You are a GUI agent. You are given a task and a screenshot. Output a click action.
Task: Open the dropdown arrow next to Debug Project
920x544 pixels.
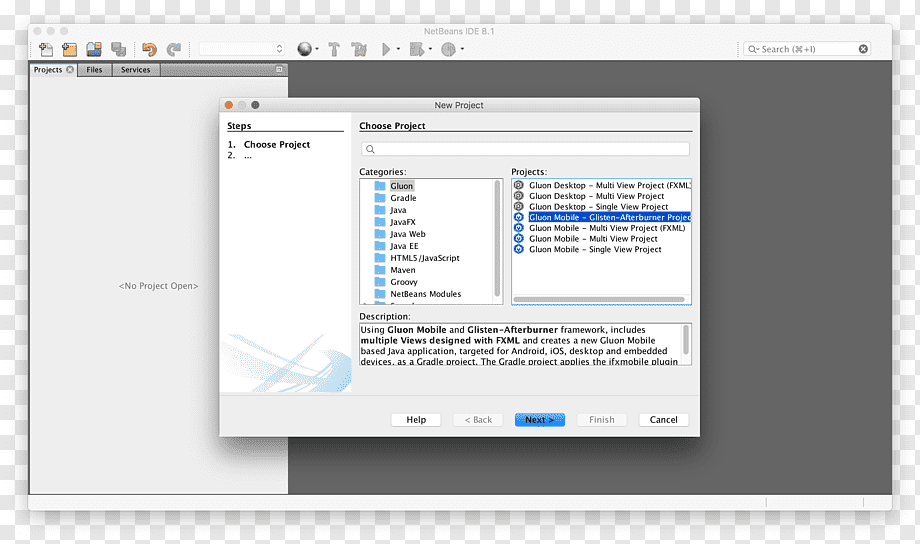click(x=430, y=49)
